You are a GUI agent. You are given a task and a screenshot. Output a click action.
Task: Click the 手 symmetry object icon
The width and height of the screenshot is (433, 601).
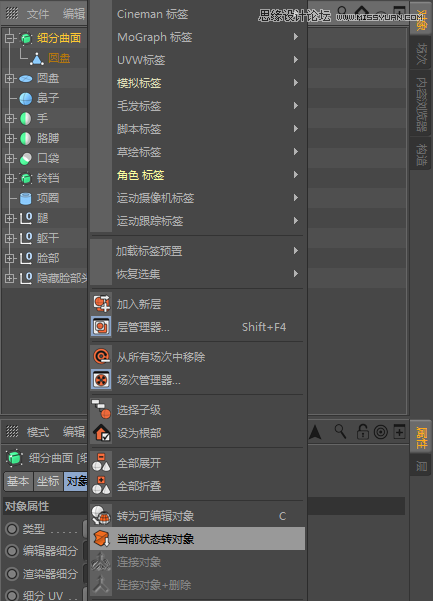(x=26, y=118)
